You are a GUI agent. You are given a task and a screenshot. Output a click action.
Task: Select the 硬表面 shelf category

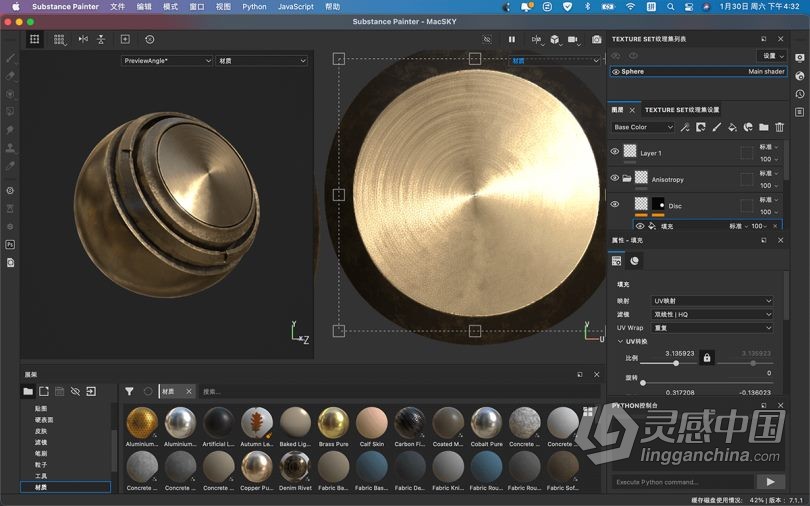[x=44, y=420]
